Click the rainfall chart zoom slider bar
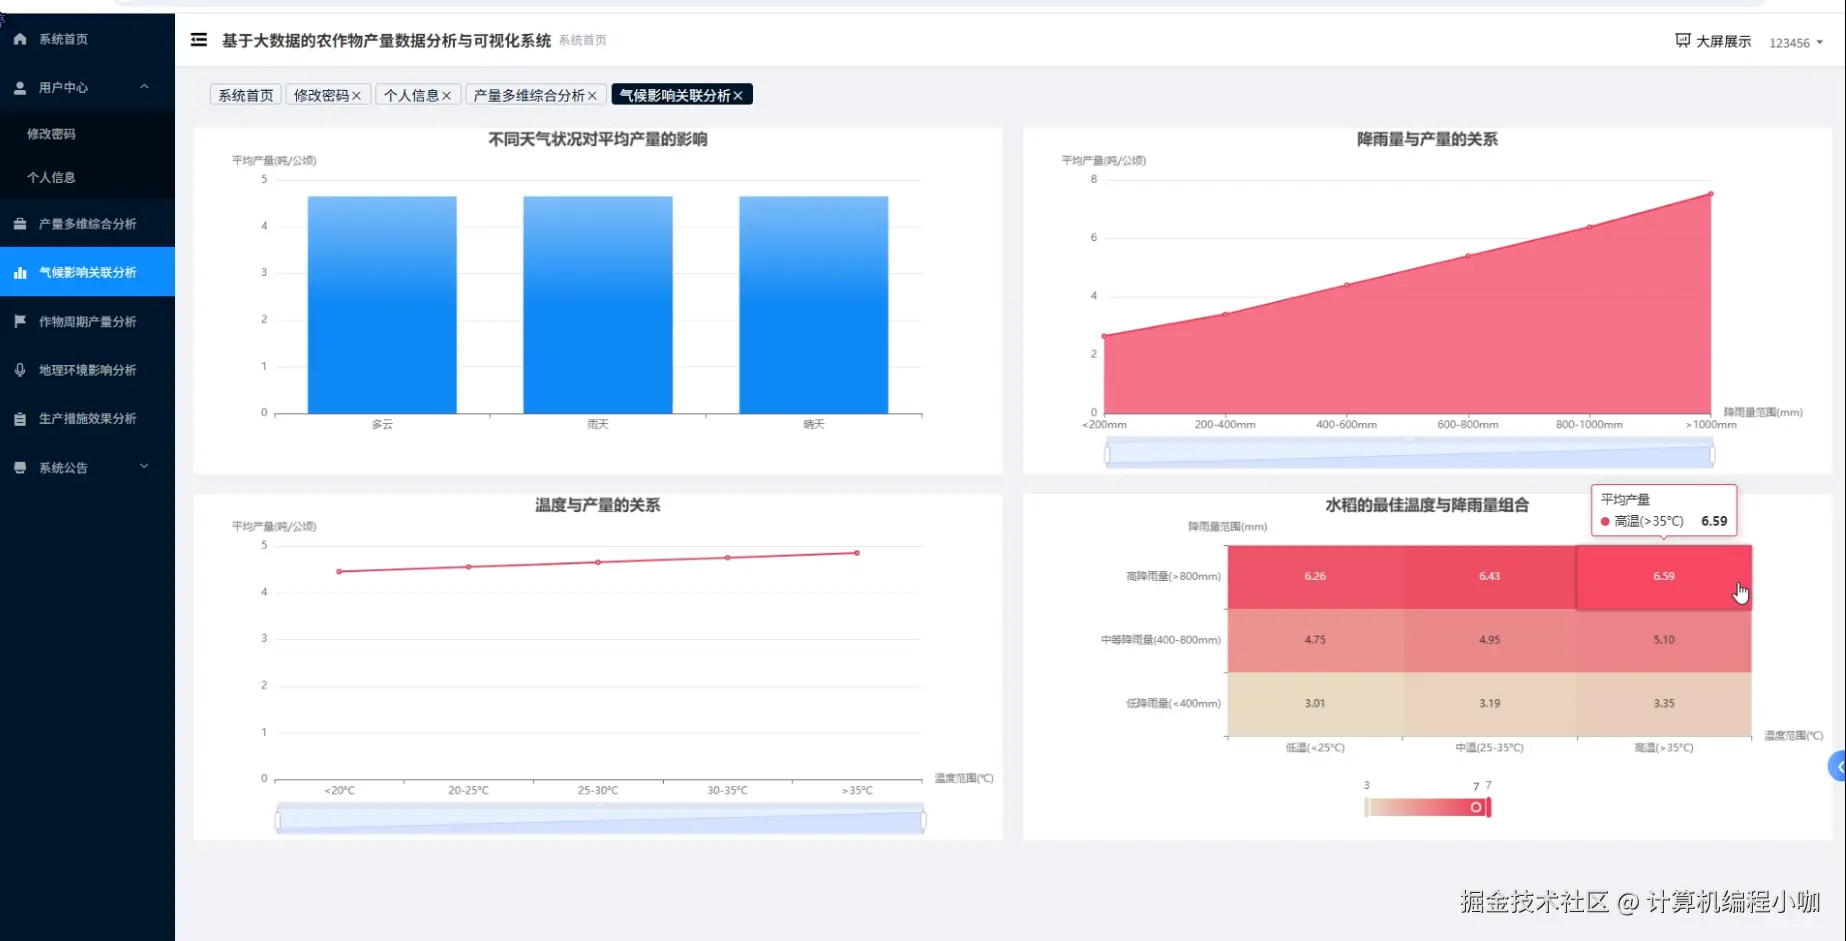The width and height of the screenshot is (1846, 941). pos(1409,455)
